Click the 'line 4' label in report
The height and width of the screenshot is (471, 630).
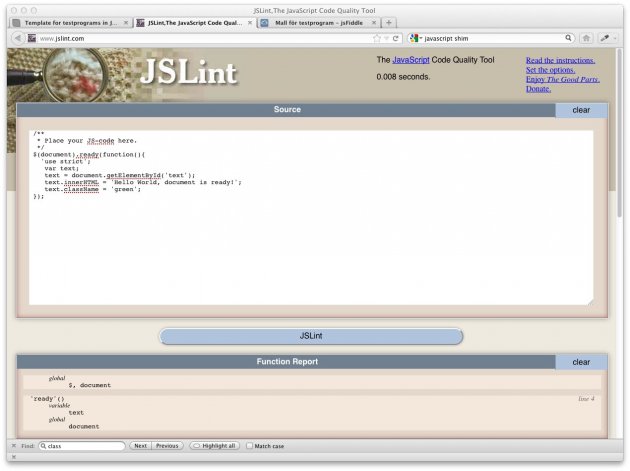point(586,399)
